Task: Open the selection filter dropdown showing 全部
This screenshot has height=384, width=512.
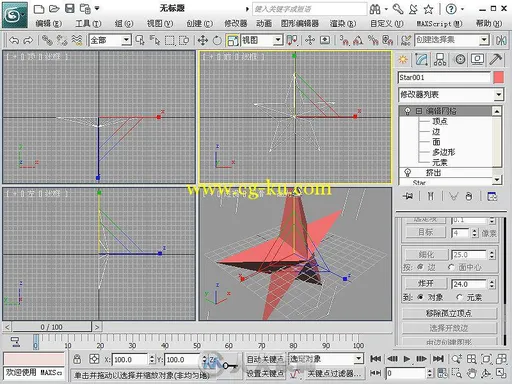Action: 110,40
